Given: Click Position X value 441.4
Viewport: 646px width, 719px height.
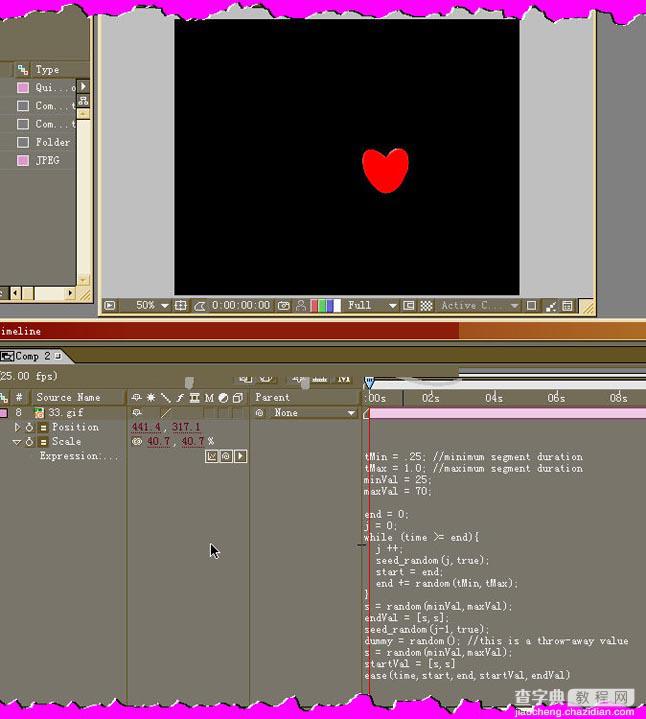Looking at the screenshot, I should pos(146,427).
